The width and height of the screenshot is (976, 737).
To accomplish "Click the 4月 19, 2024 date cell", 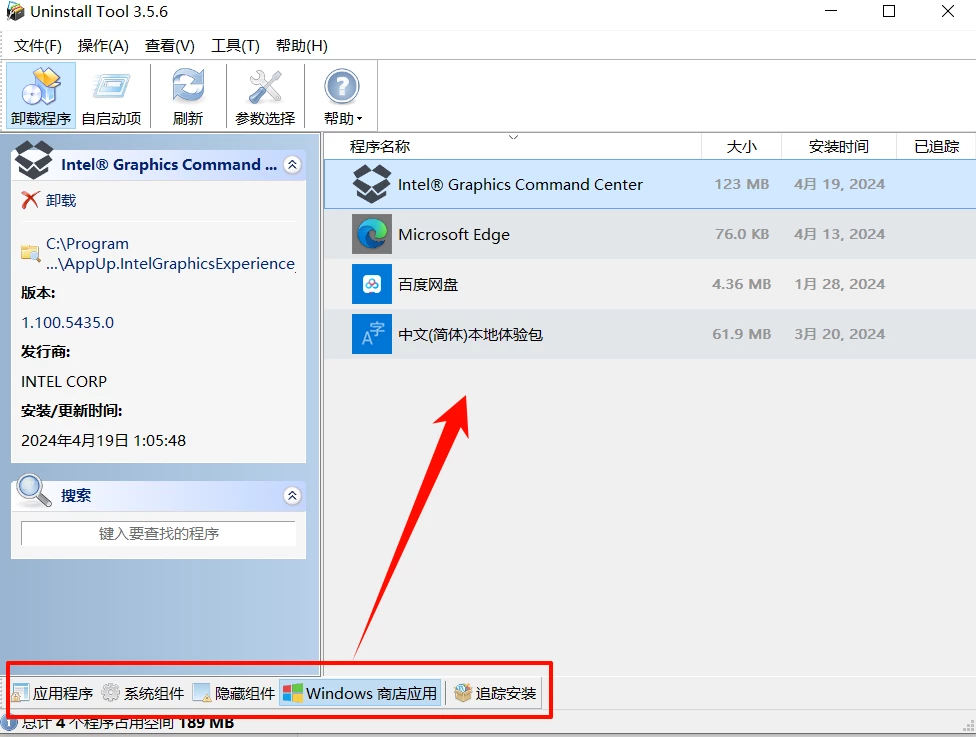I will pyautogui.click(x=839, y=184).
